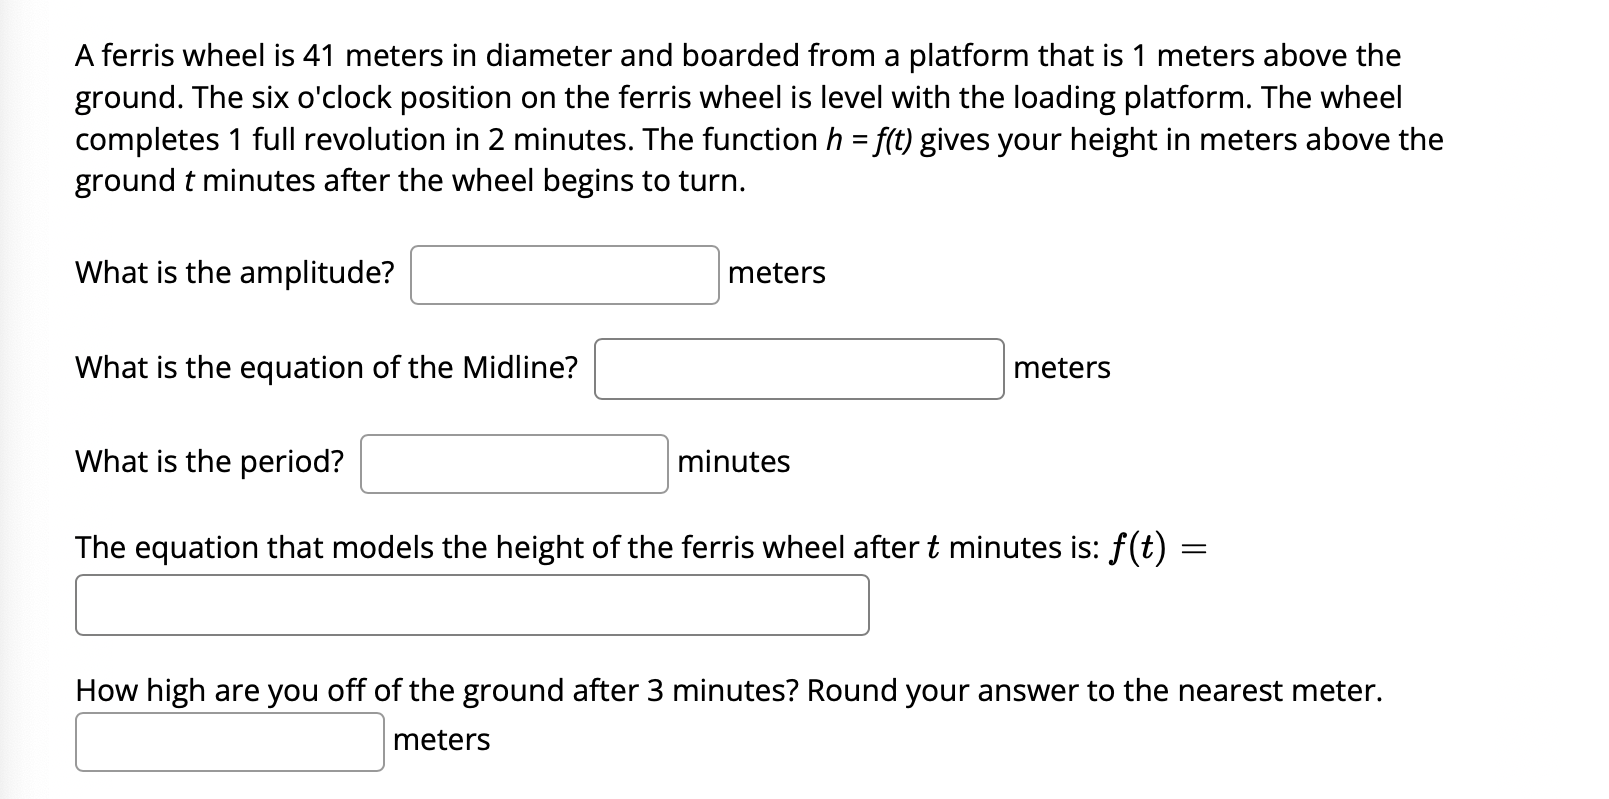Click the 3-minute height question sentence
This screenshot has width=1609, height=799.
pos(728,690)
